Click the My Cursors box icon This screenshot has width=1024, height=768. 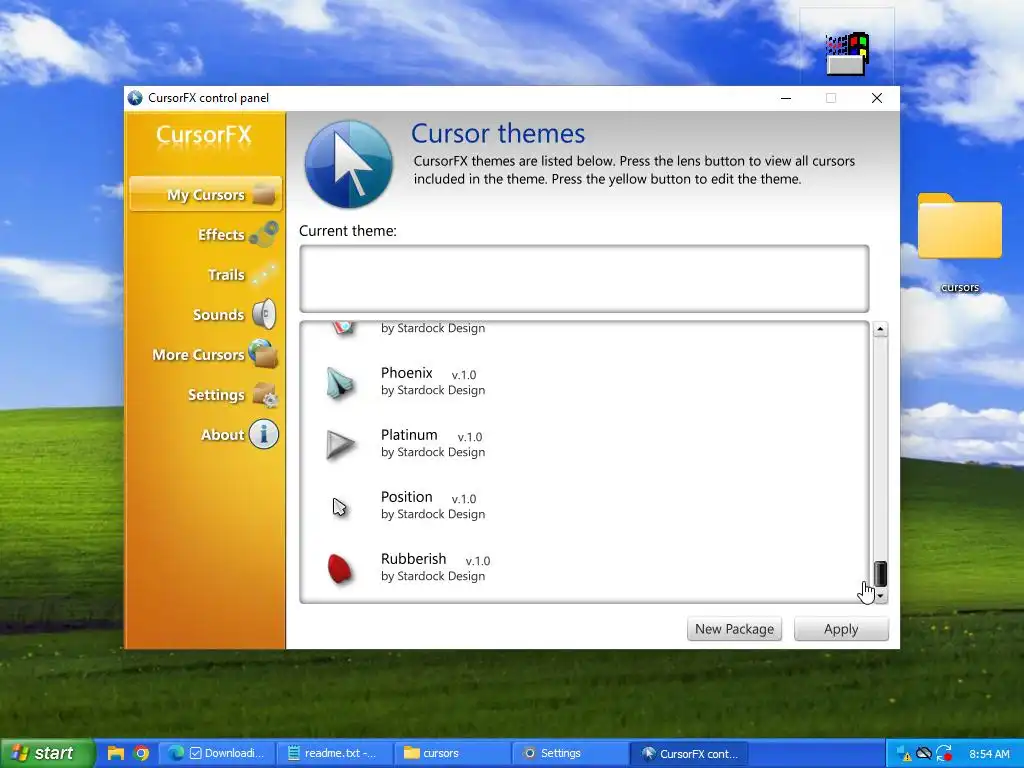(264, 194)
